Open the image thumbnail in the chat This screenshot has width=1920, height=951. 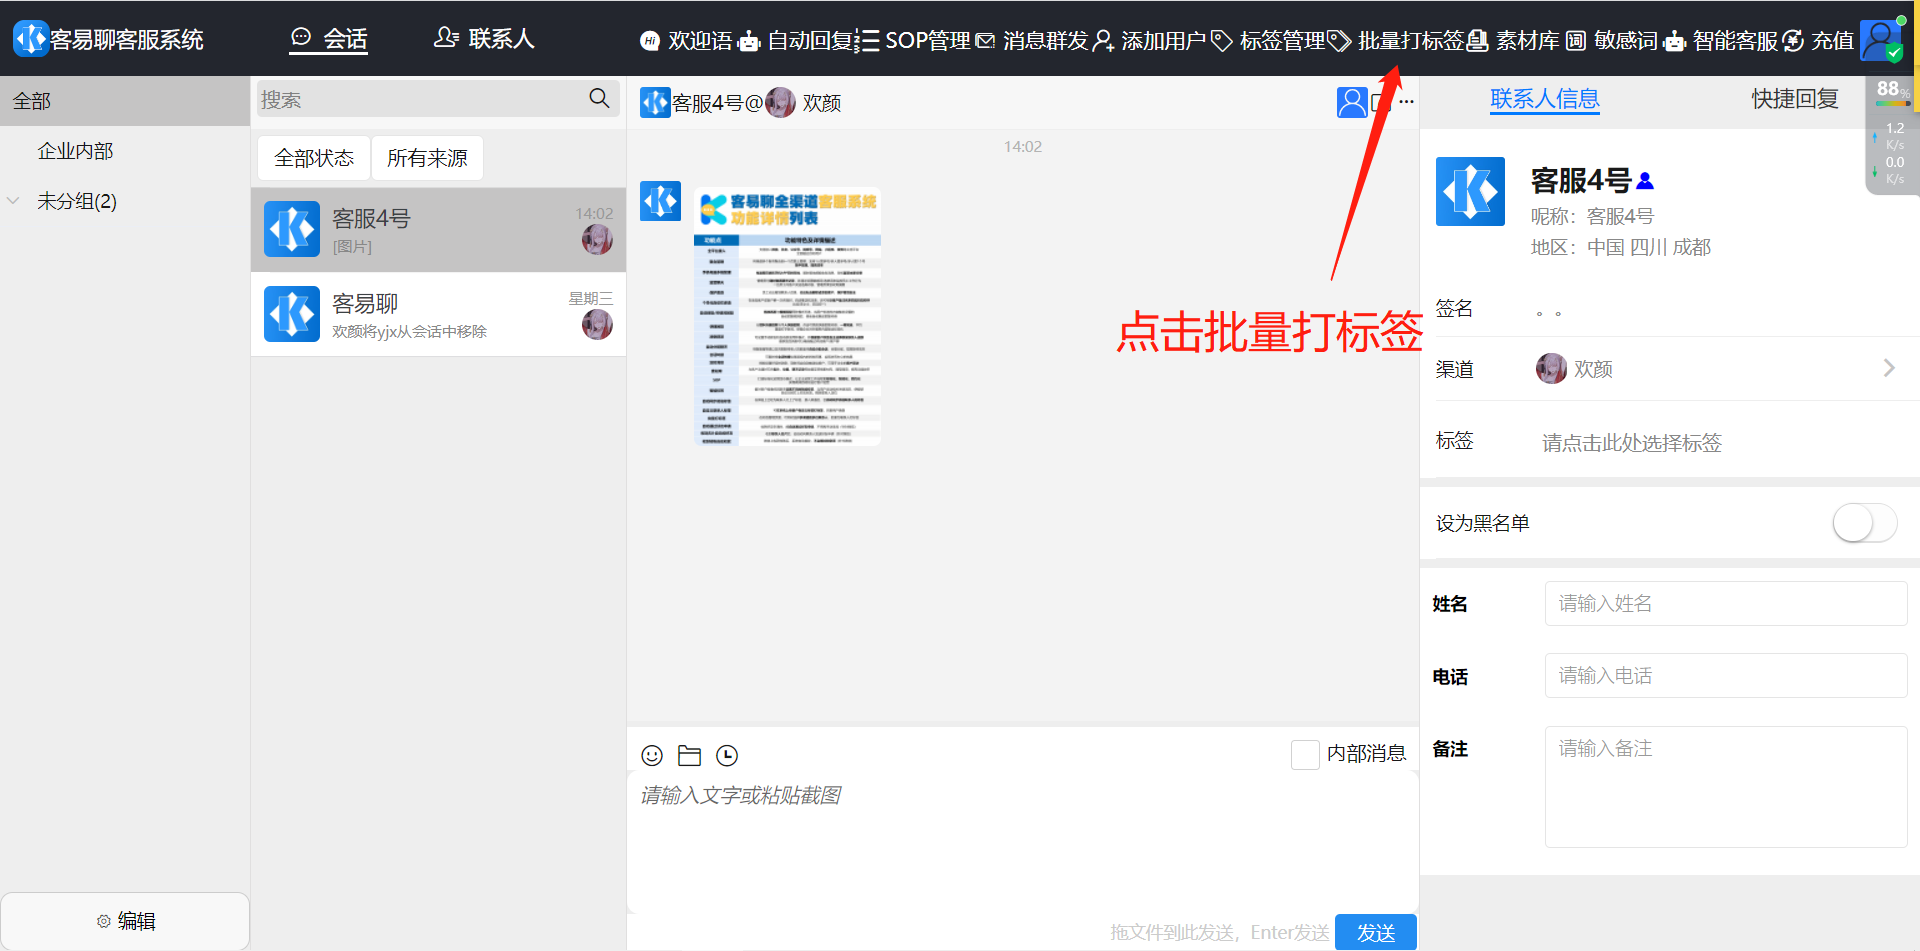(787, 316)
